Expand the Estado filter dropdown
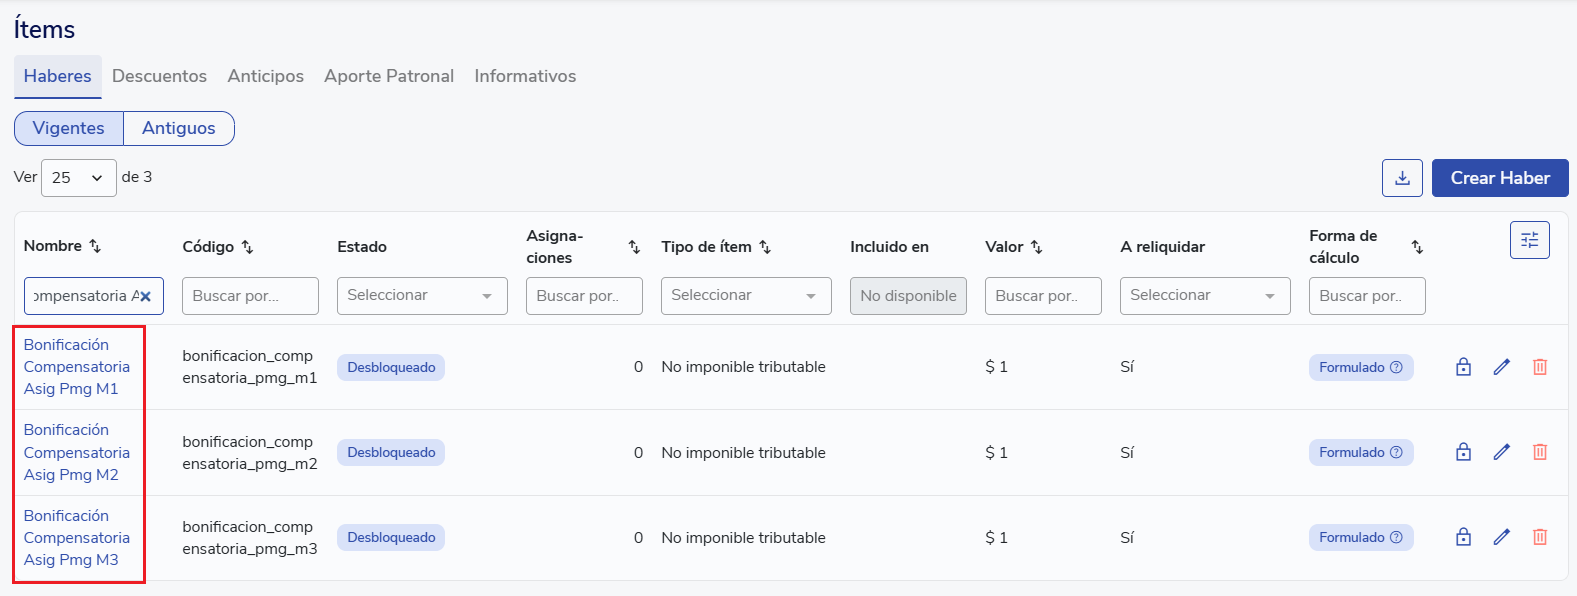This screenshot has width=1577, height=596. point(421,296)
